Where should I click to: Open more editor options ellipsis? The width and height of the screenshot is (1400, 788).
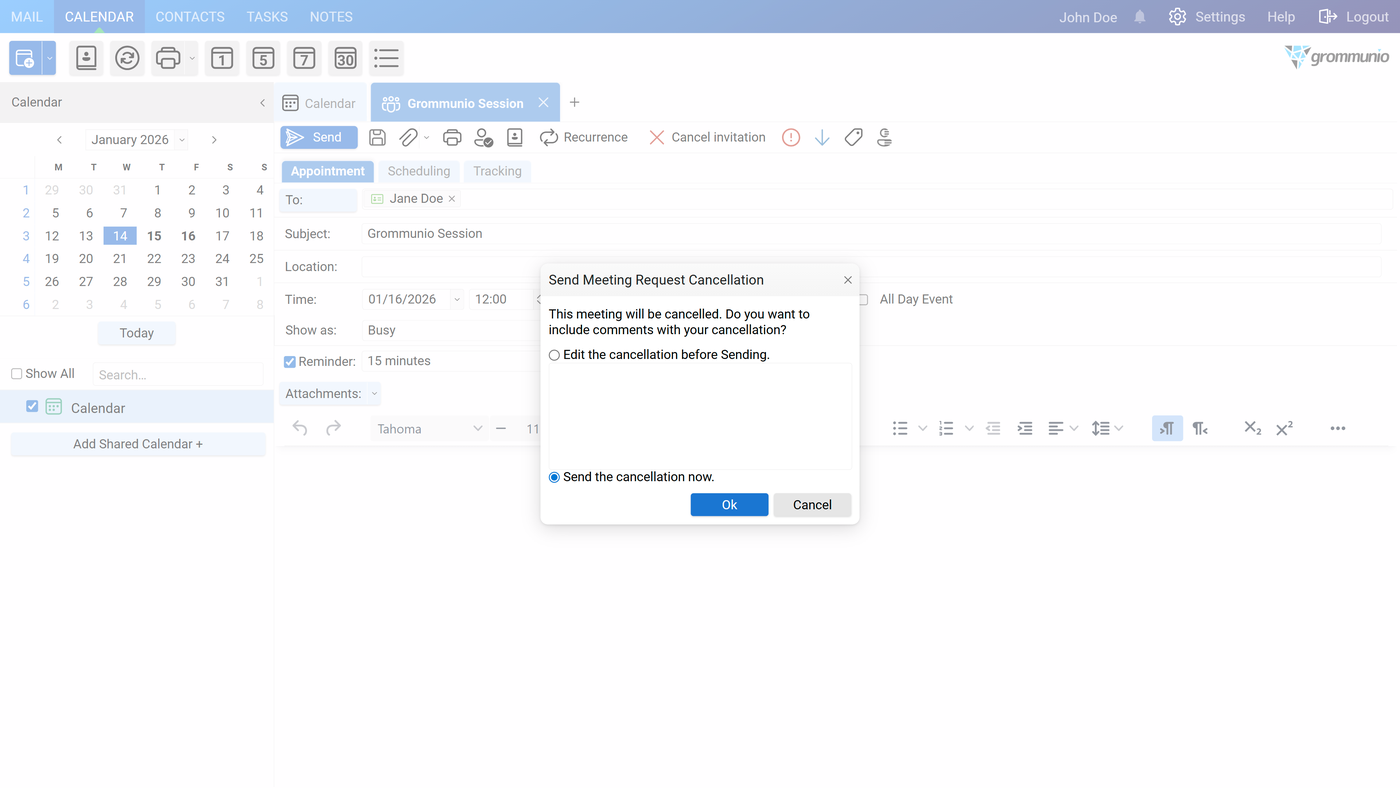click(1338, 428)
